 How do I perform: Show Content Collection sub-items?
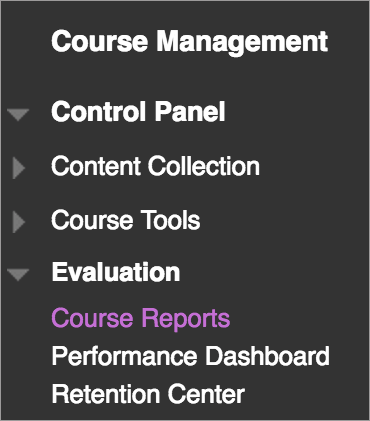coord(19,168)
